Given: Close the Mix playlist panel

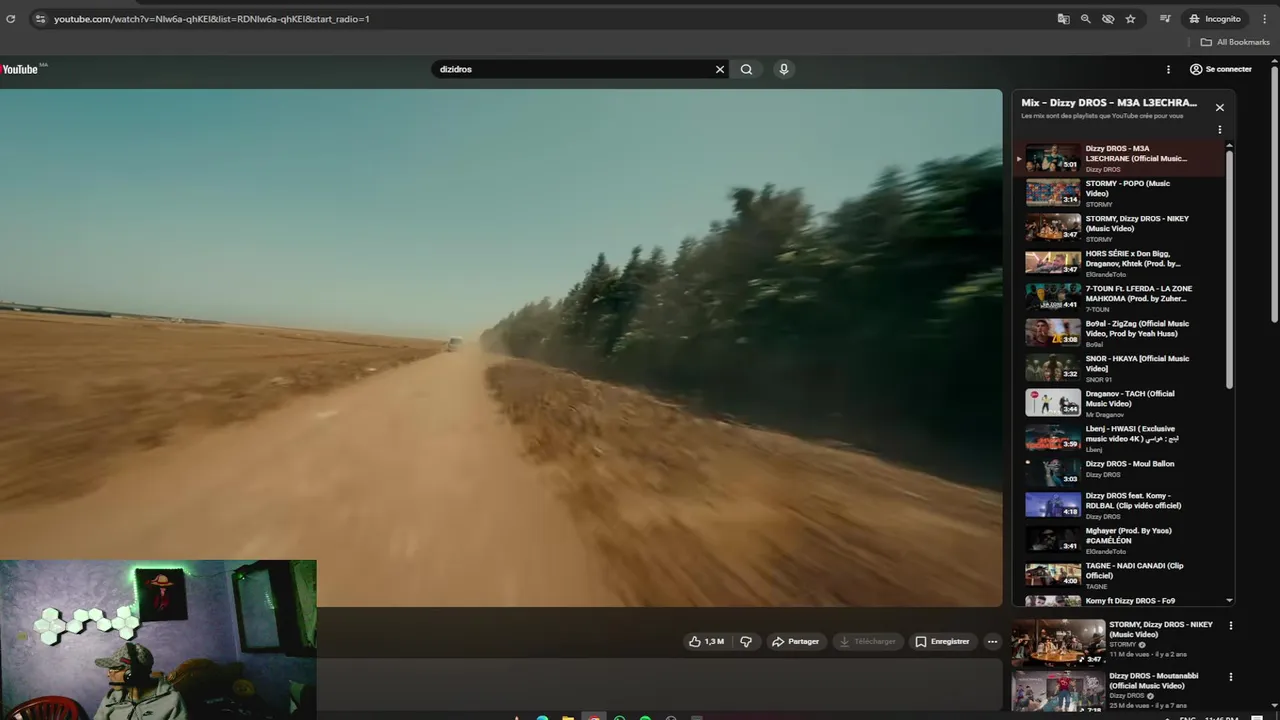Looking at the screenshot, I should pyautogui.click(x=1219, y=107).
